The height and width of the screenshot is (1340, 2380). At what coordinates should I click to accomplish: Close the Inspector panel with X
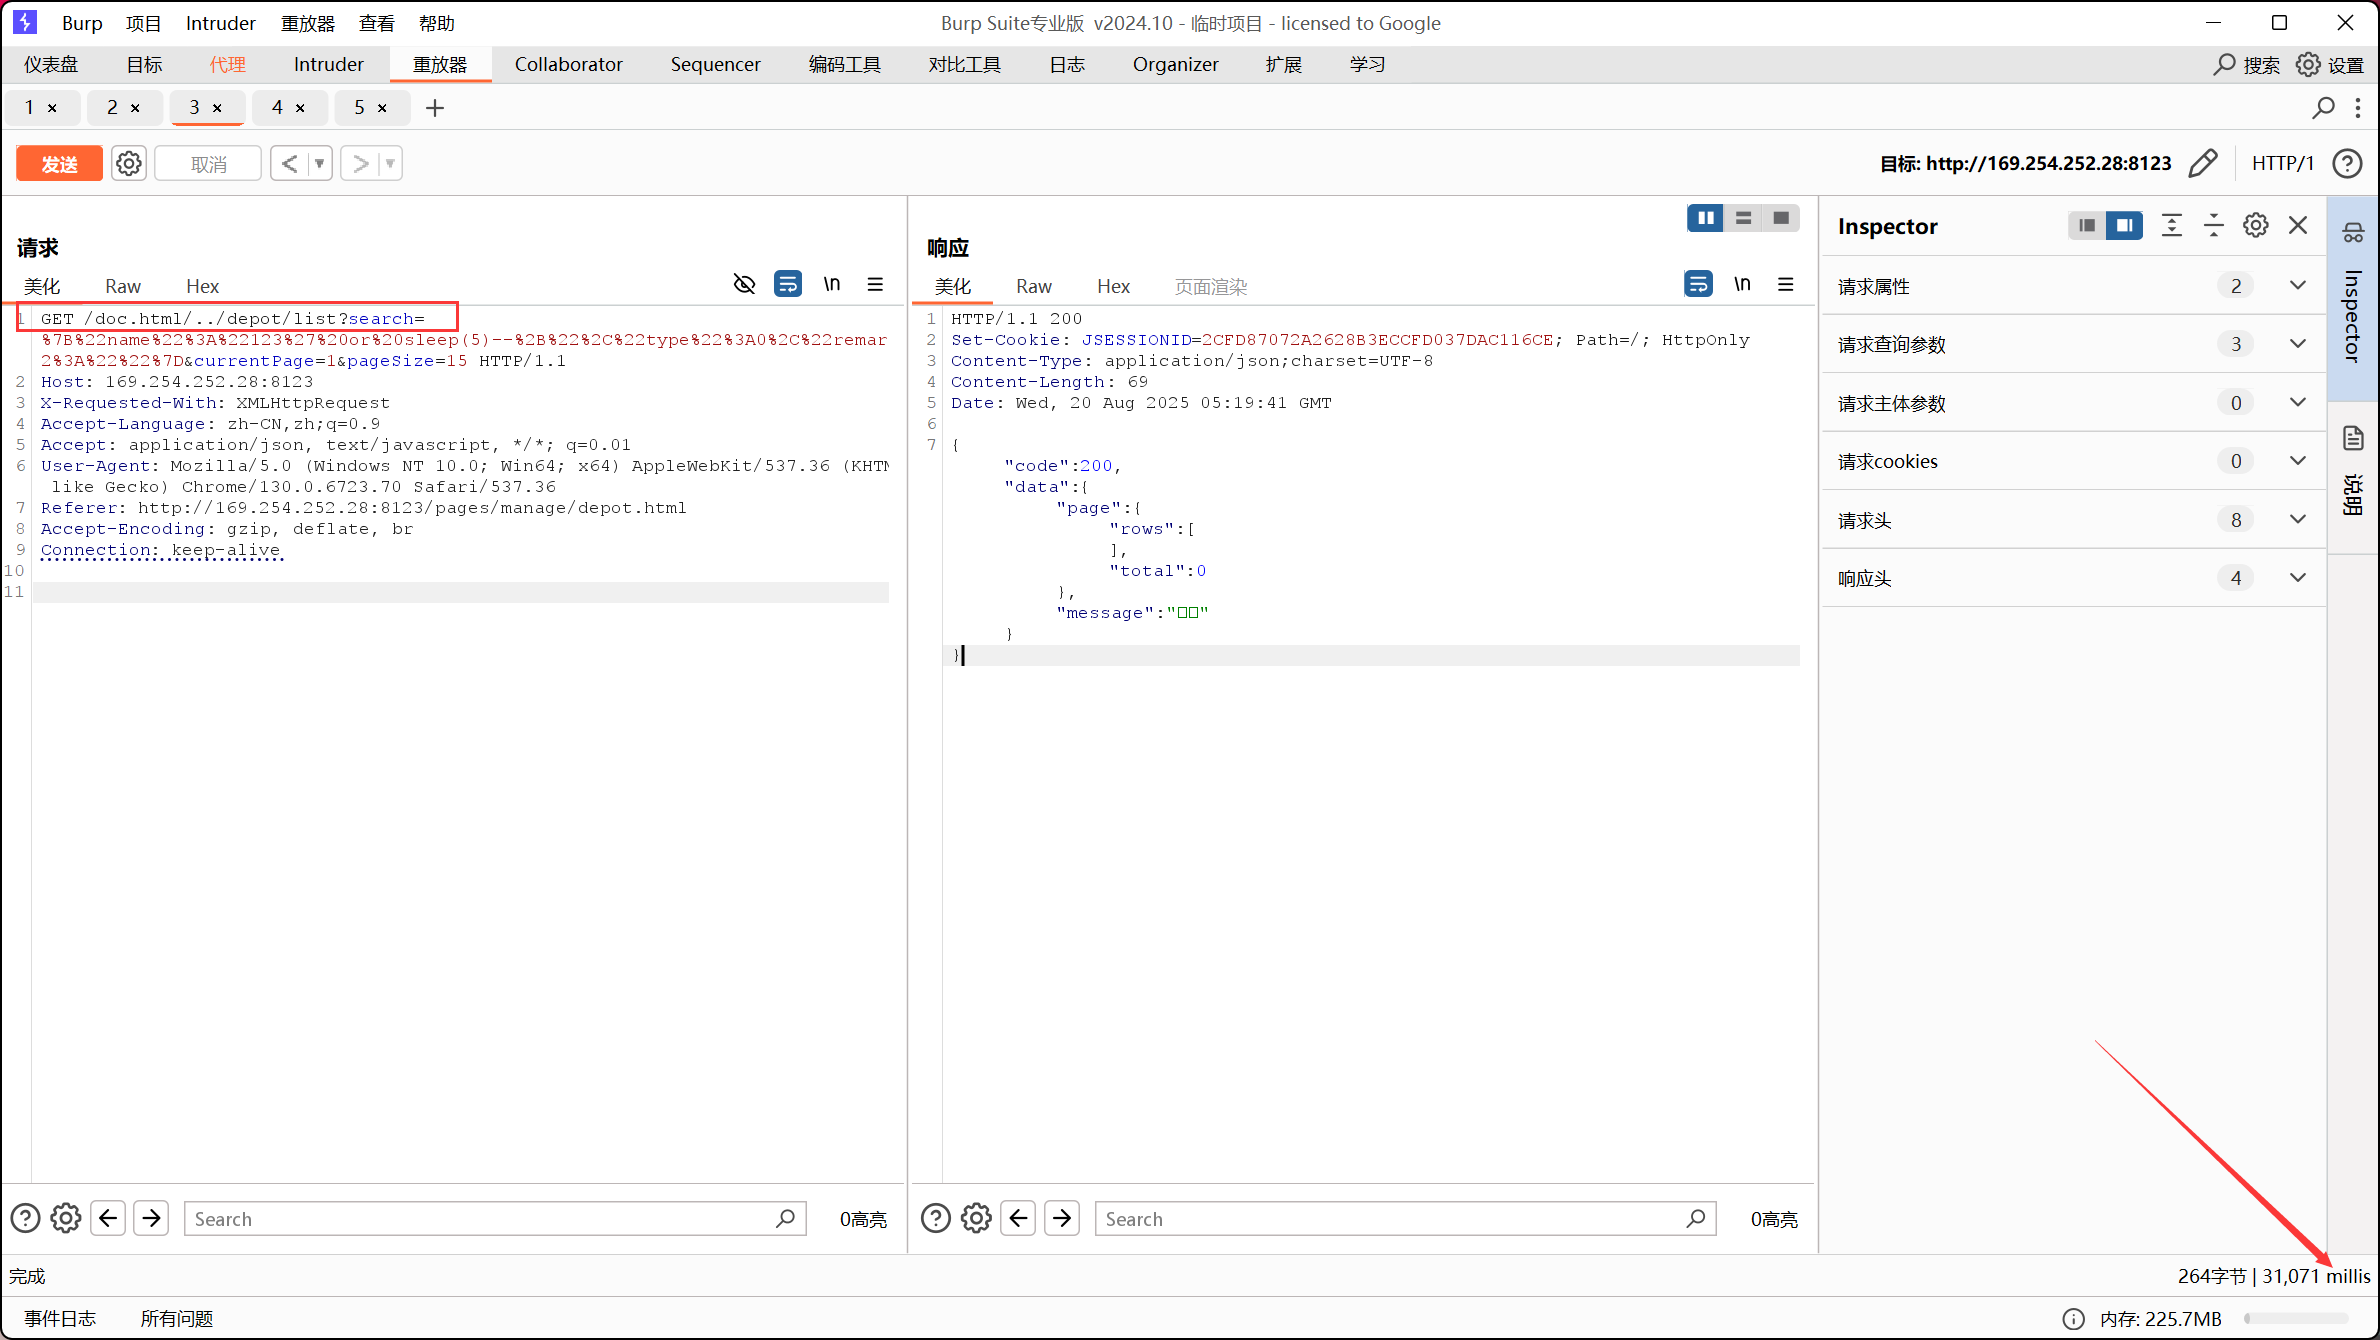pos(2298,226)
